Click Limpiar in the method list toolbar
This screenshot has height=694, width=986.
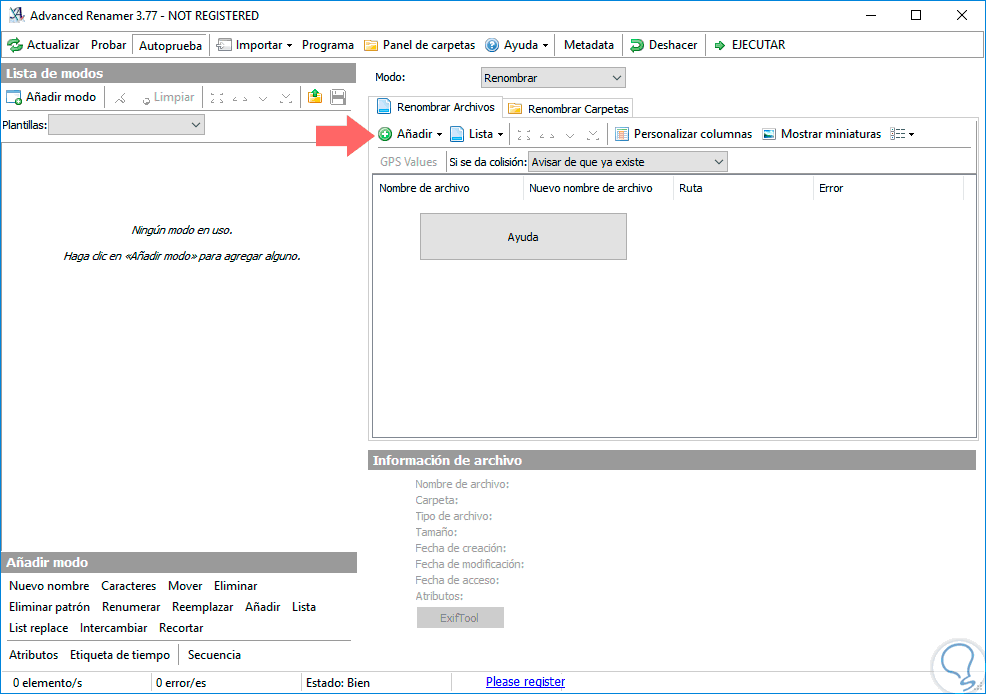pos(167,97)
